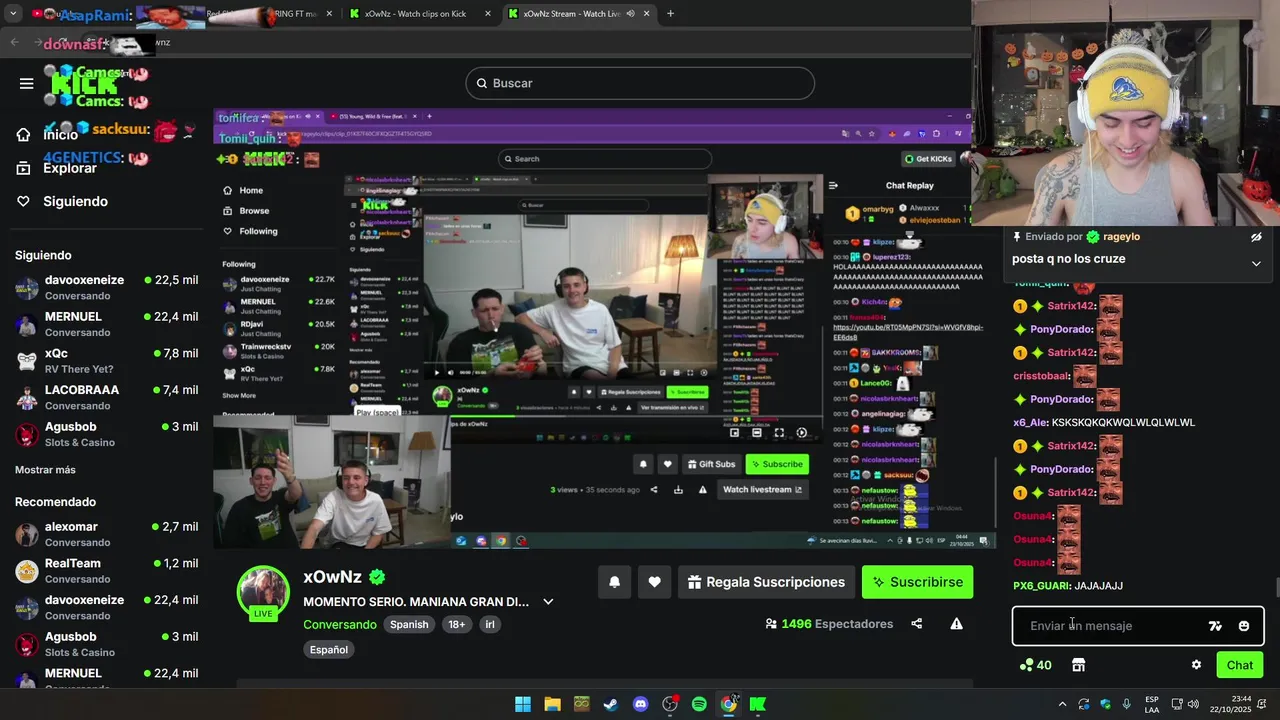Show hidden system tray icons
1280x720 pixels.
tap(1062, 704)
